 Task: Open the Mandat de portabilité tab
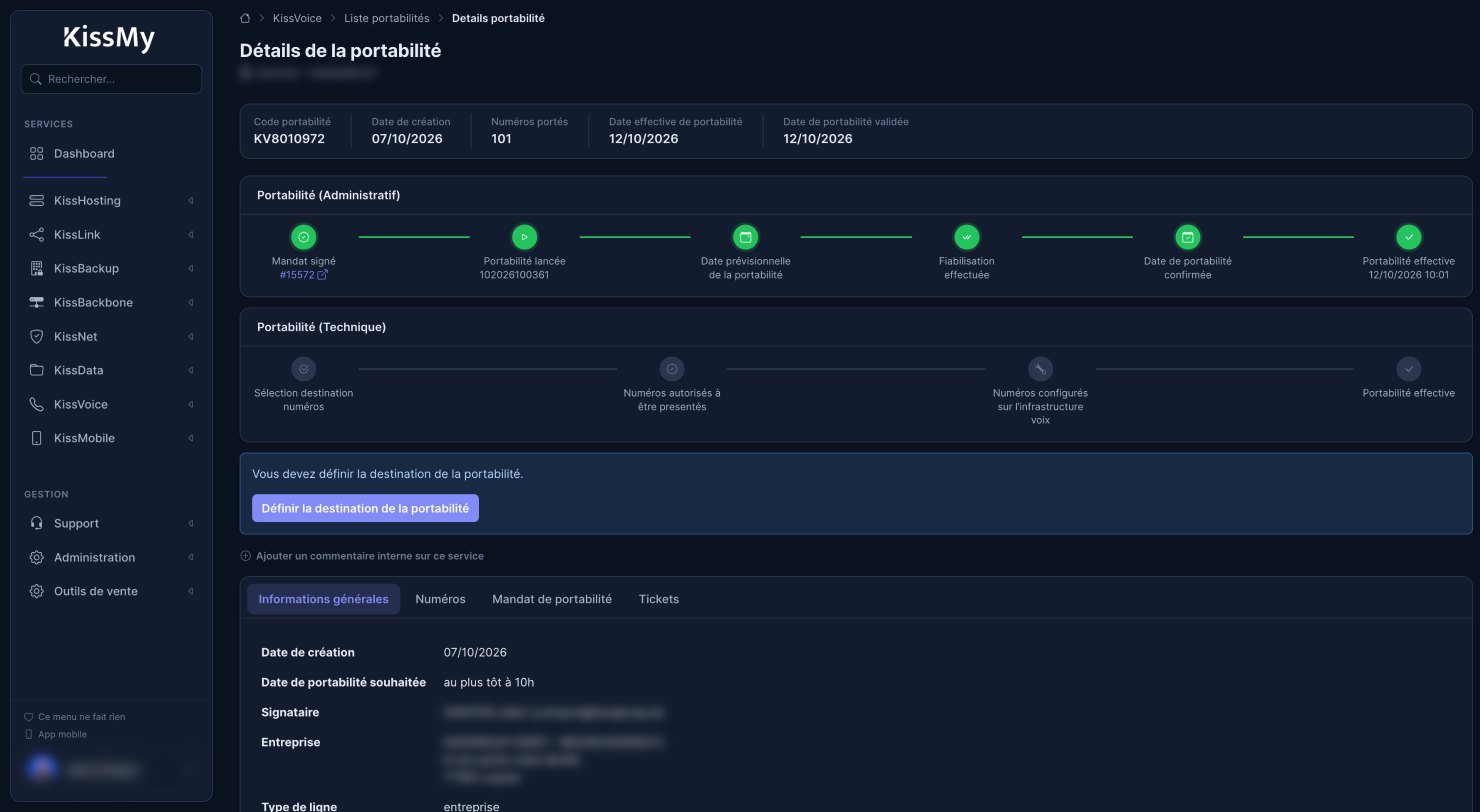[x=552, y=599]
